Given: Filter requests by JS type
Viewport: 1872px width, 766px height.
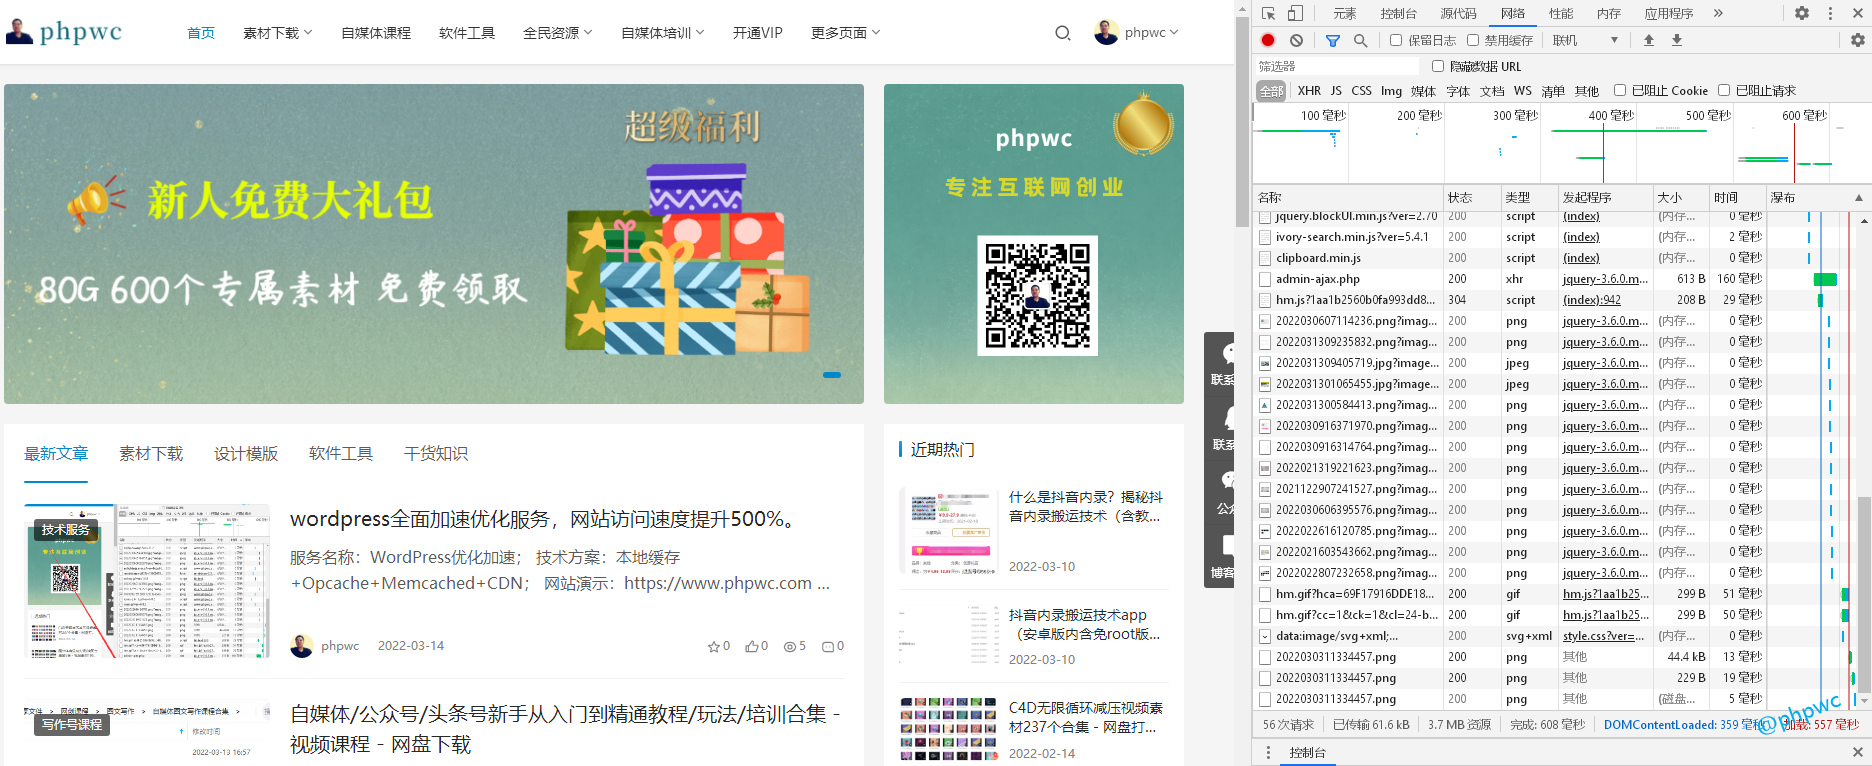Looking at the screenshot, I should pos(1336,91).
